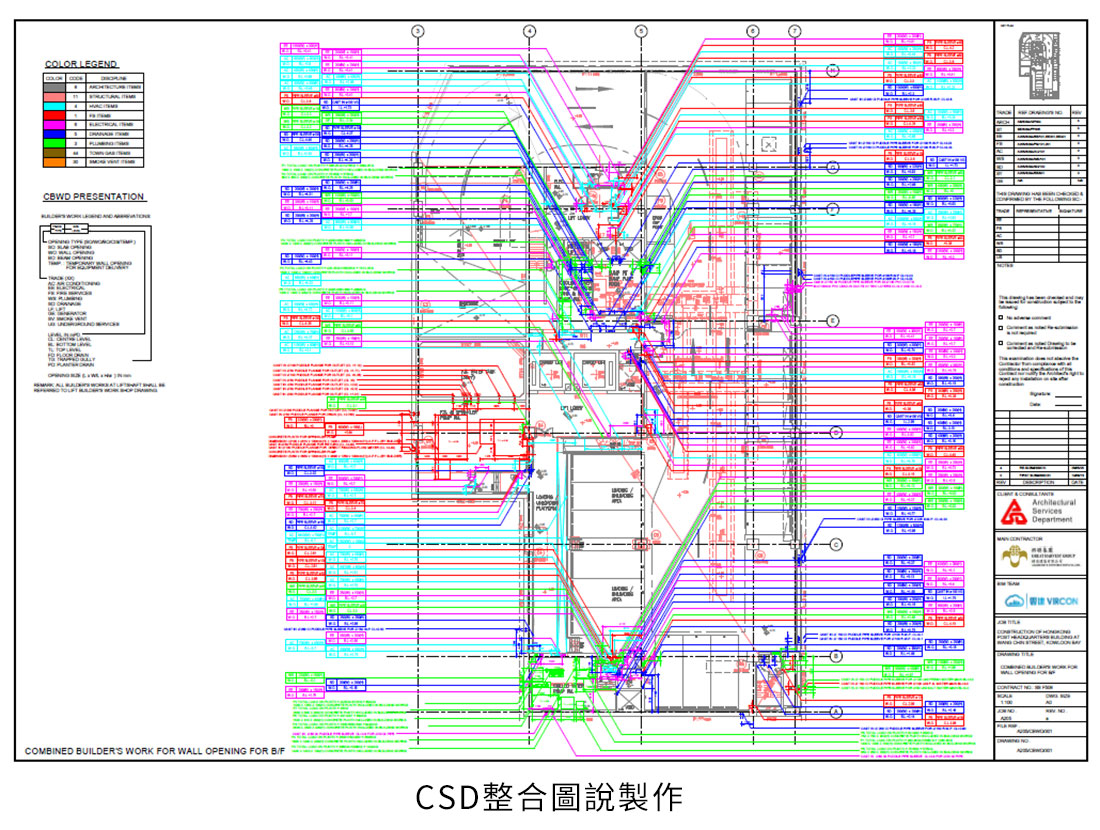Click the Architectural Services Department red logo
Viewport: 1100px width, 830px height.
coord(1013,512)
